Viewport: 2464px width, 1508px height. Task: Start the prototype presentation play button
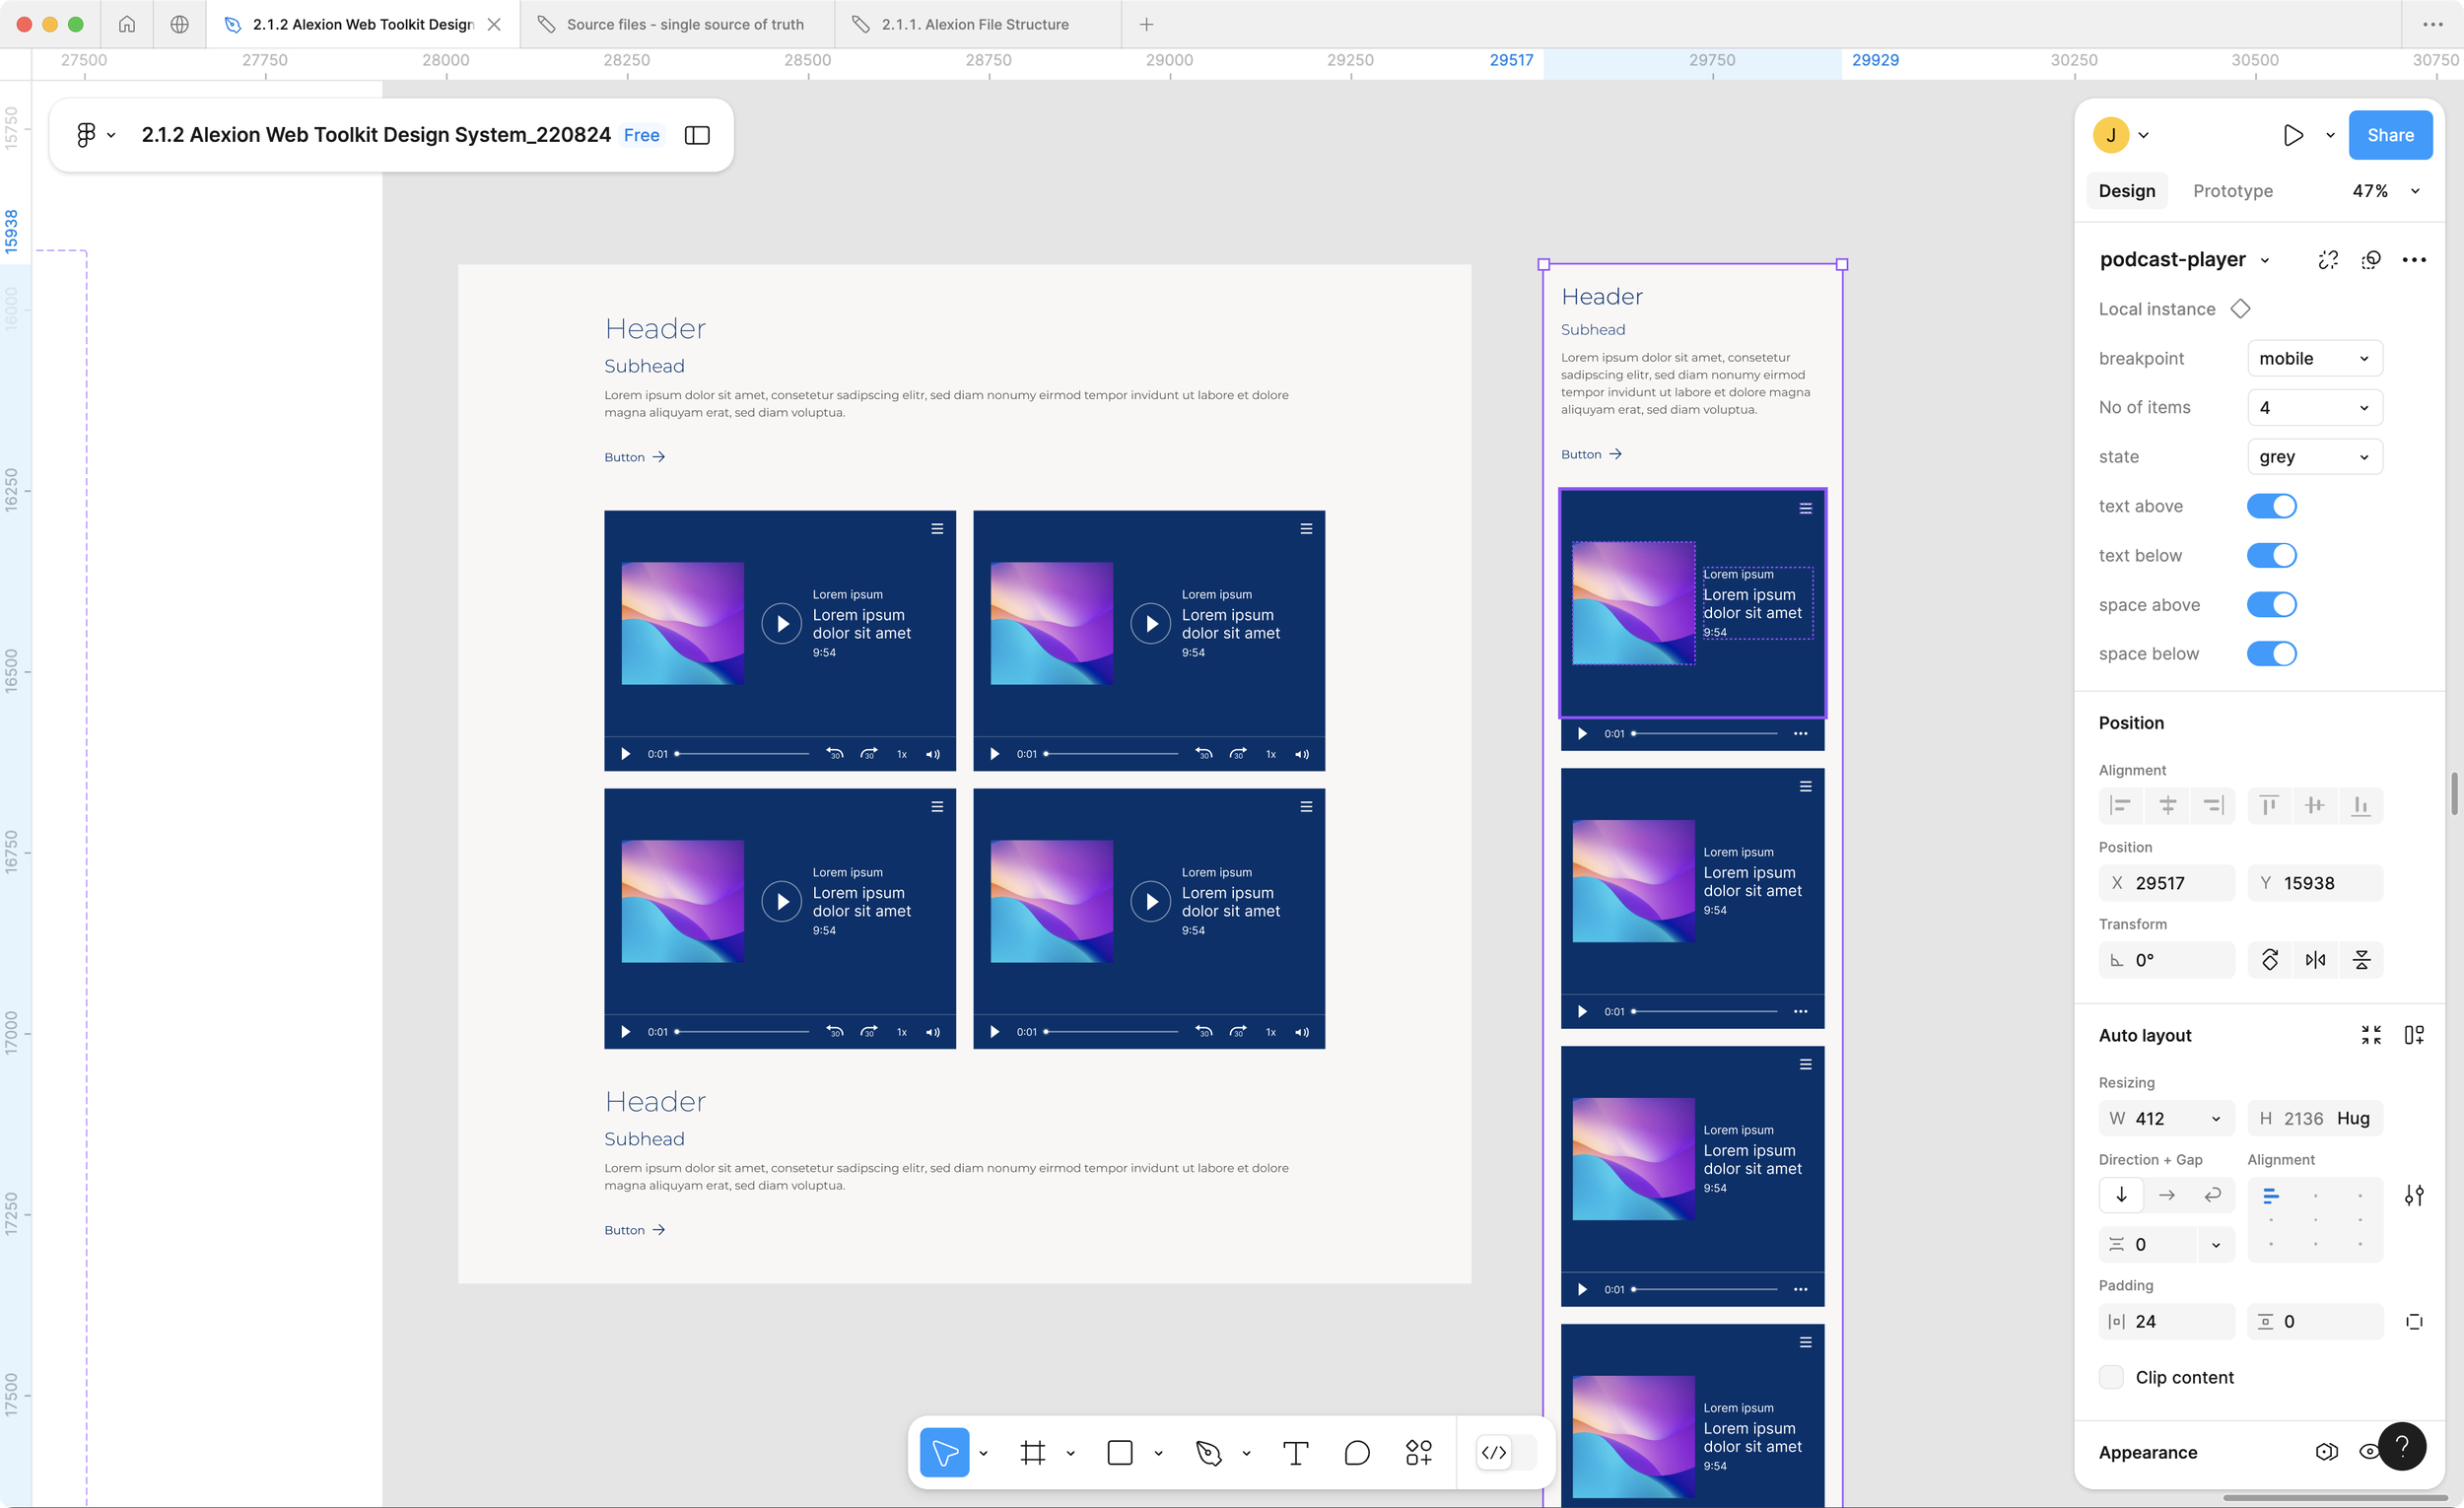pos(2293,135)
